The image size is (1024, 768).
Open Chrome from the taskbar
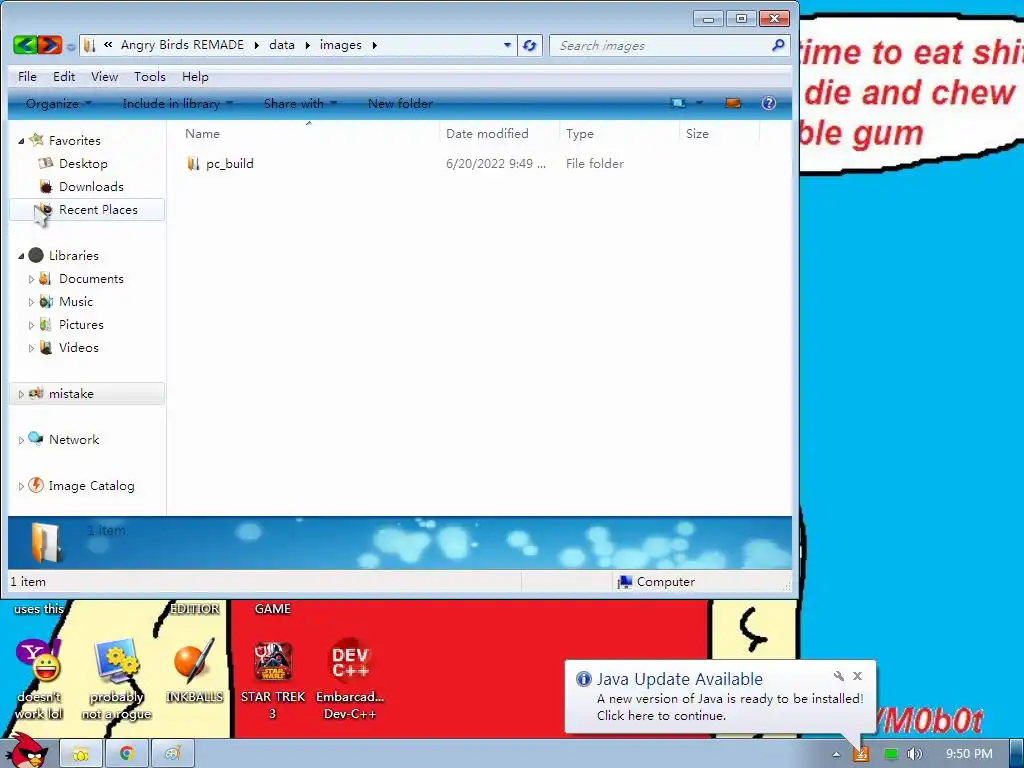pos(127,754)
